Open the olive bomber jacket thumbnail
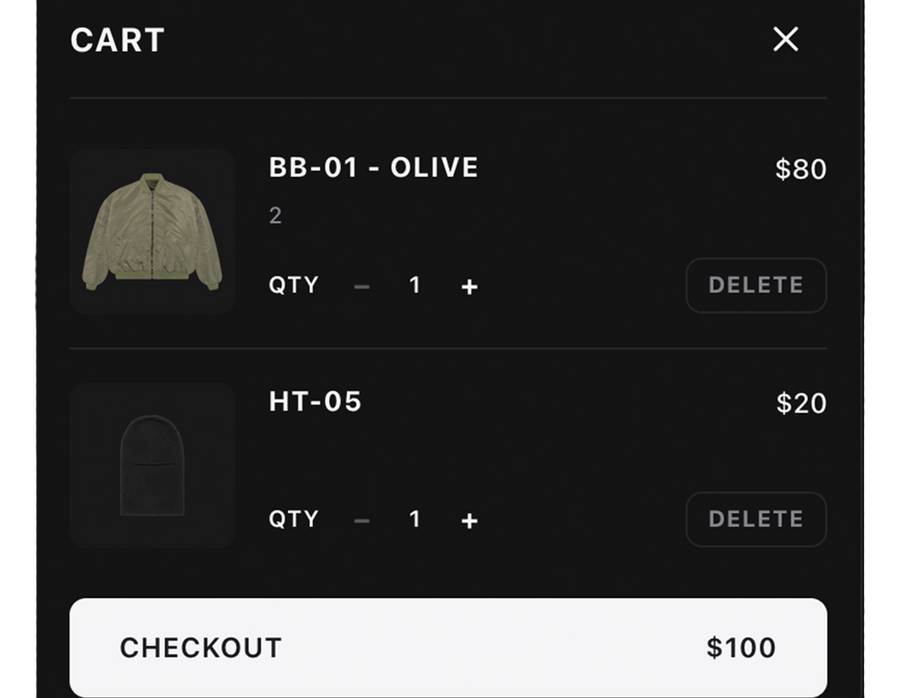 [x=152, y=231]
